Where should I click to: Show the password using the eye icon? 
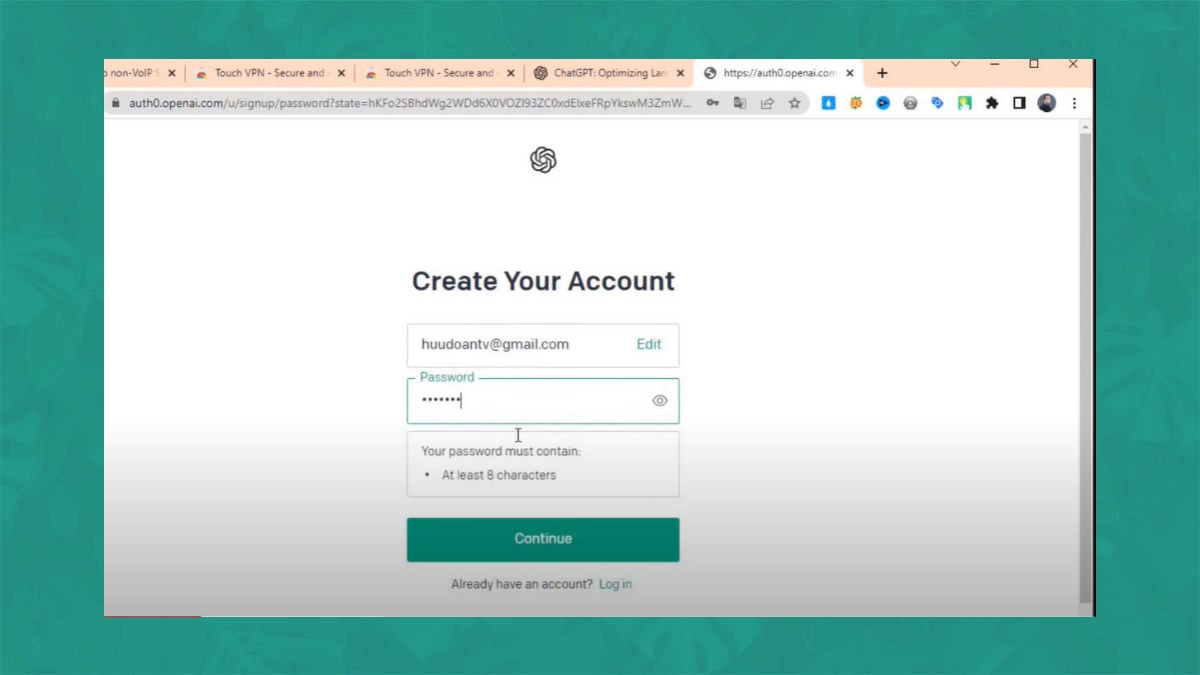point(660,401)
